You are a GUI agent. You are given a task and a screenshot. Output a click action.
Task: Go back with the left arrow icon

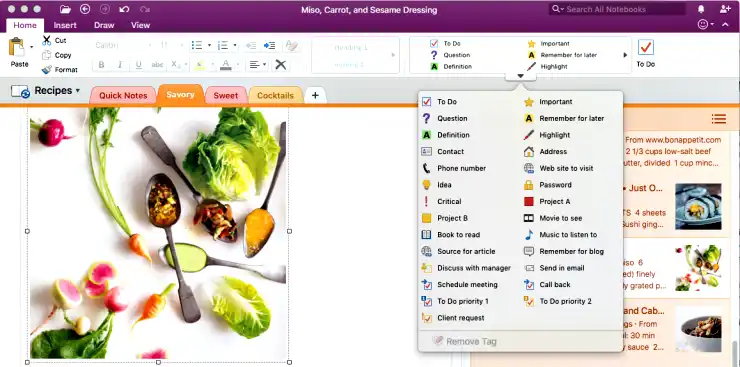(85, 9)
